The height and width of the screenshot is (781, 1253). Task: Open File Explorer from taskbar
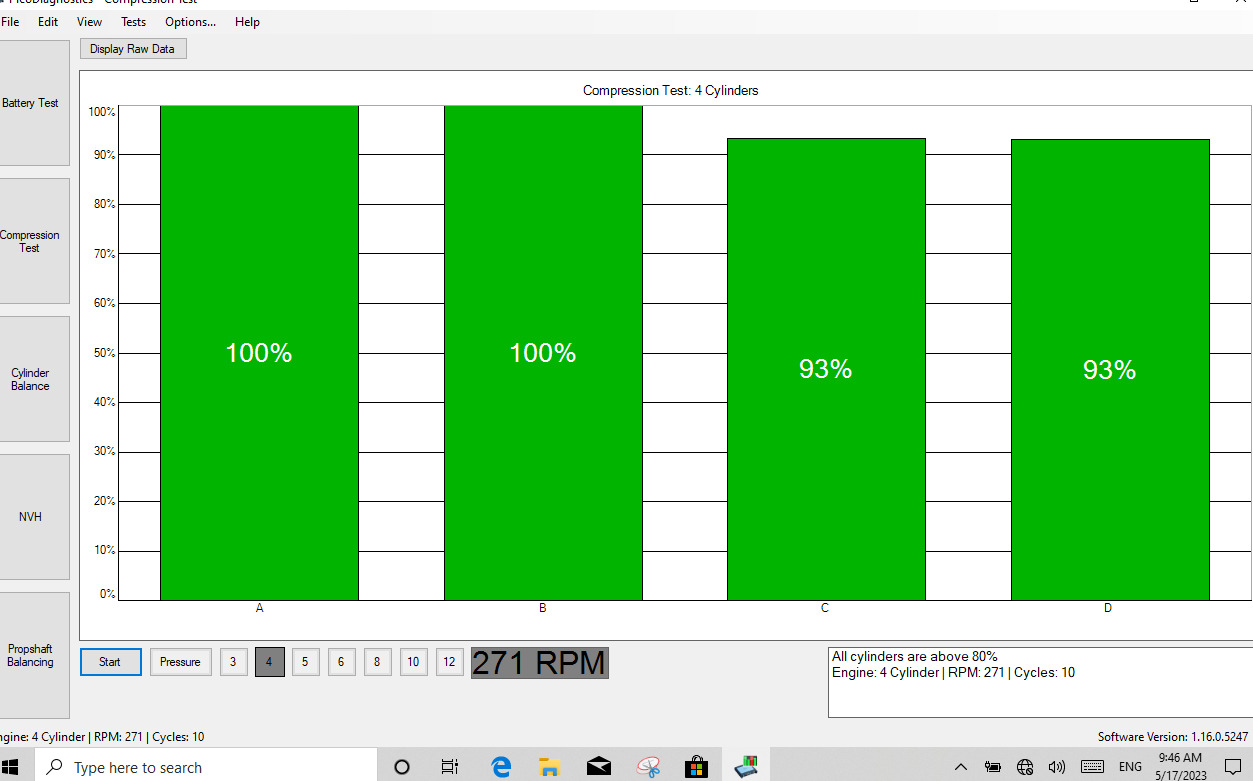[550, 767]
